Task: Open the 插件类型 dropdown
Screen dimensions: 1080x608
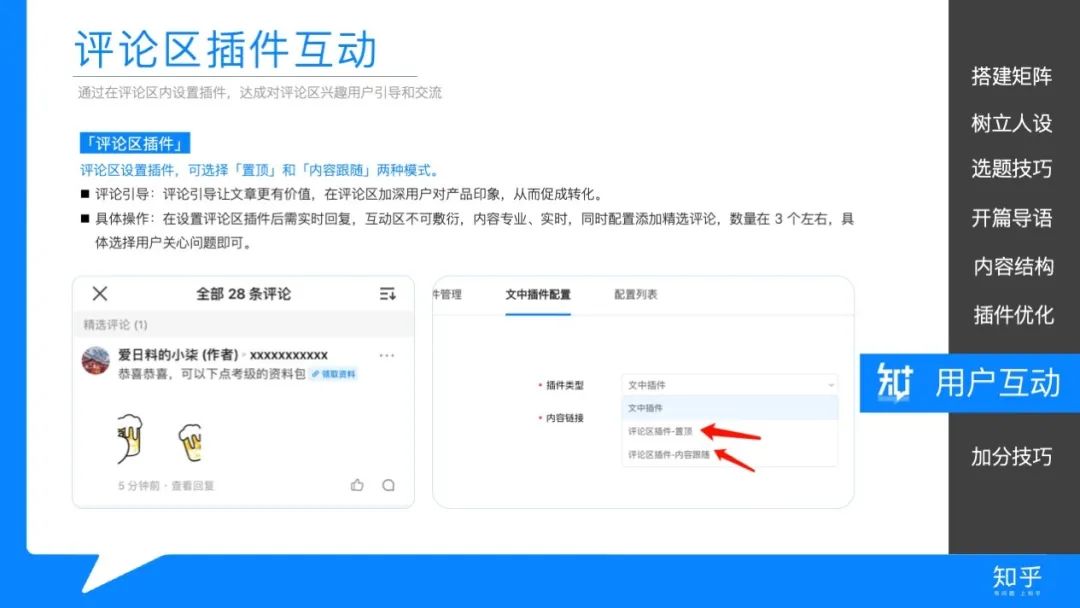Action: coord(730,385)
